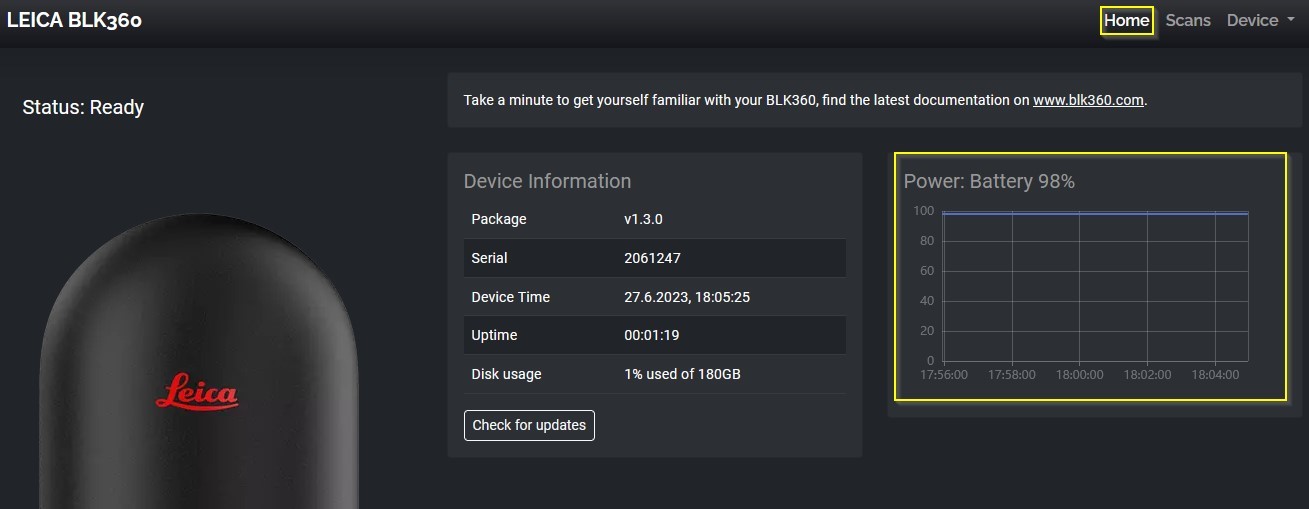The image size is (1309, 509).
Task: Click the 18:04:00 axis tick label
Action: coord(1215,375)
